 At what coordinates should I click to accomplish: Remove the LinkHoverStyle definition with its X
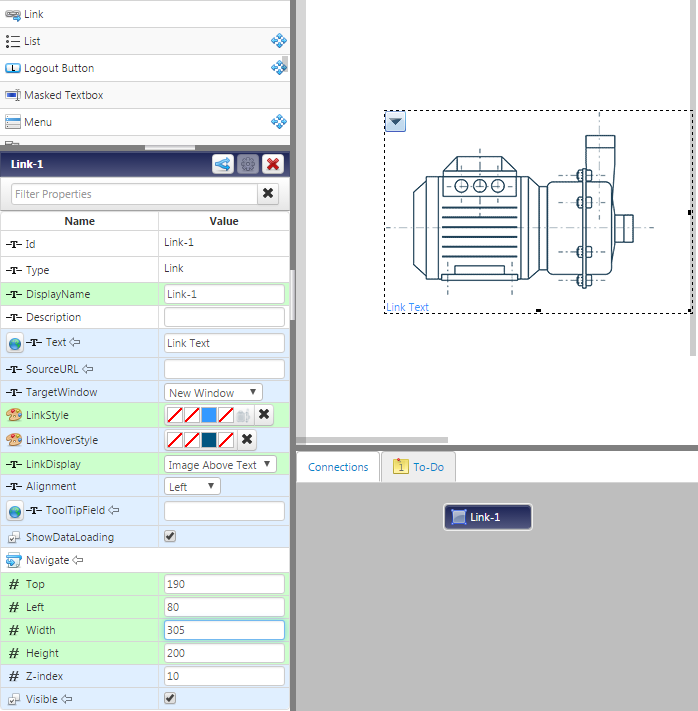[x=247, y=439]
